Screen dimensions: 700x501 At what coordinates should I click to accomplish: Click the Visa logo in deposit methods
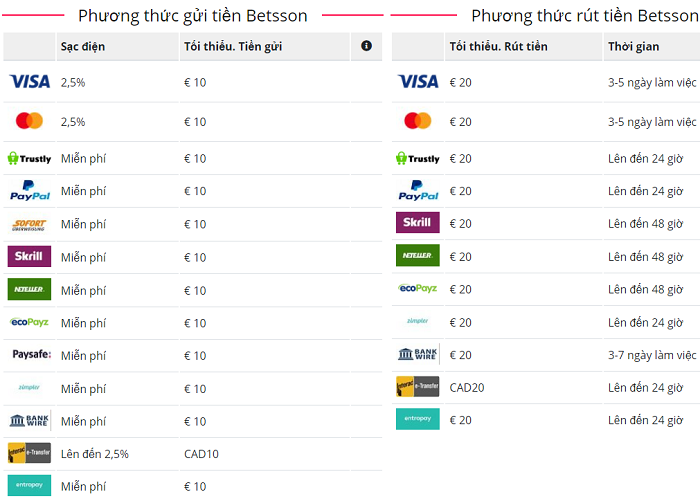[x=29, y=82]
